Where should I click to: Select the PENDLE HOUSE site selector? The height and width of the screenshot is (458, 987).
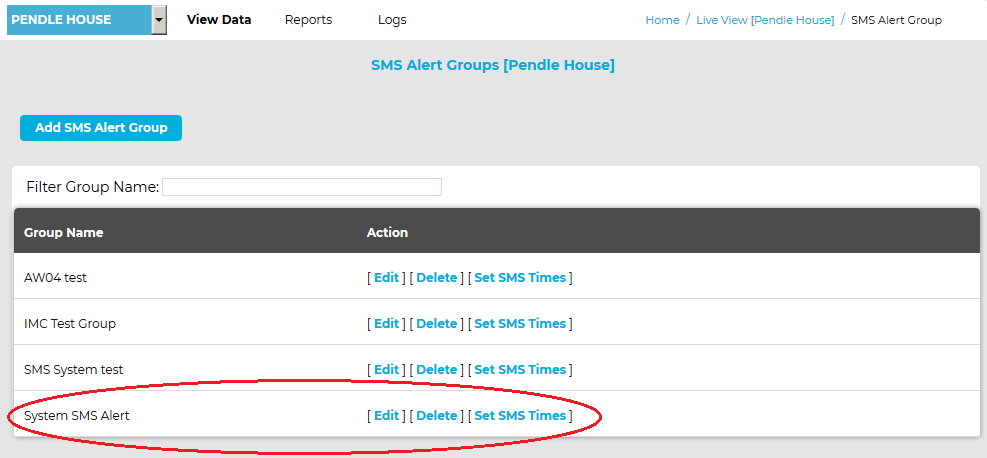(x=87, y=20)
